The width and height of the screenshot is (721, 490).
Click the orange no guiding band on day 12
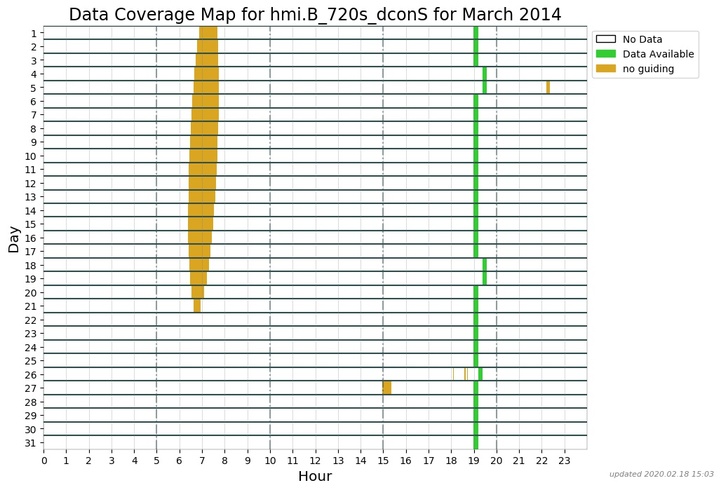(203, 183)
